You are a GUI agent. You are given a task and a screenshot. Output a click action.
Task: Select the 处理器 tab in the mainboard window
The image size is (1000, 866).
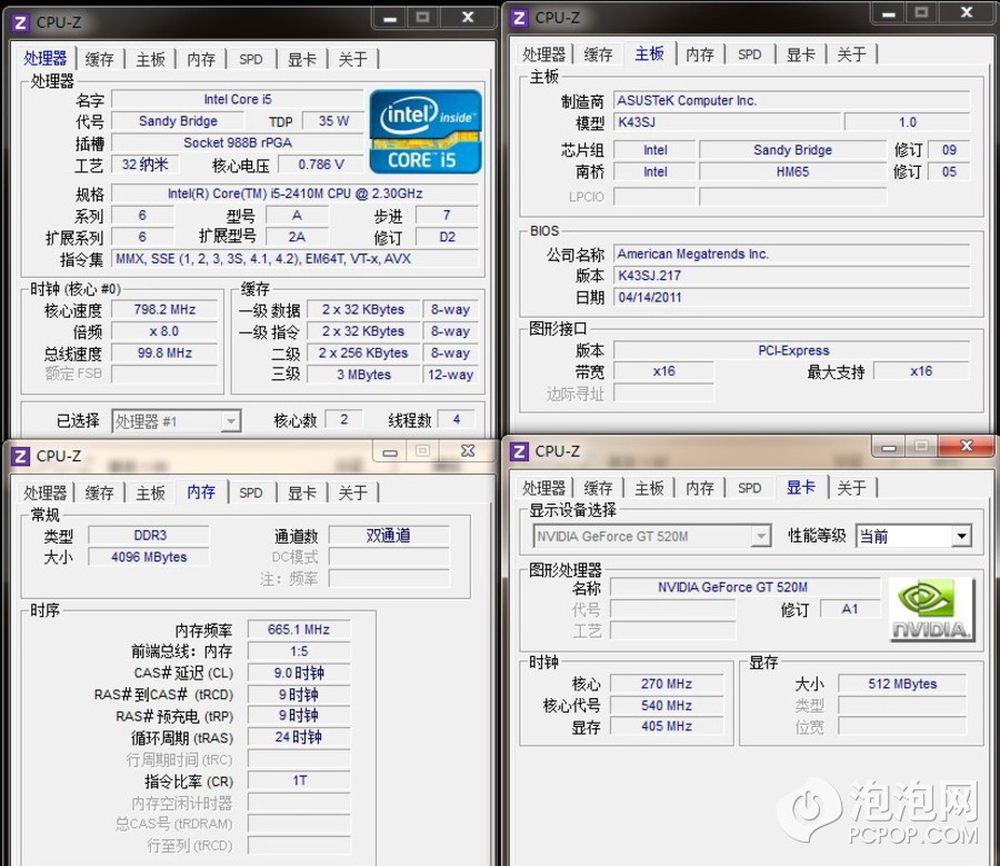click(x=544, y=54)
